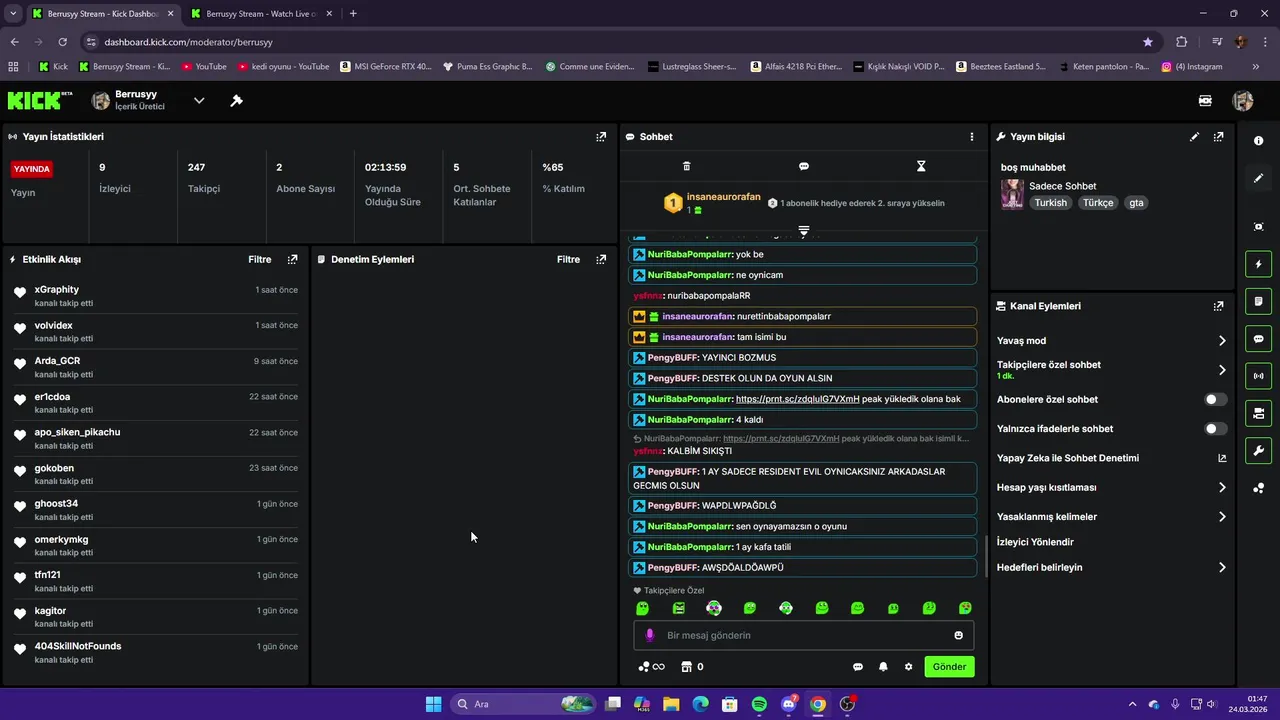Open the Sohbet three-dot options menu

(x=971, y=137)
